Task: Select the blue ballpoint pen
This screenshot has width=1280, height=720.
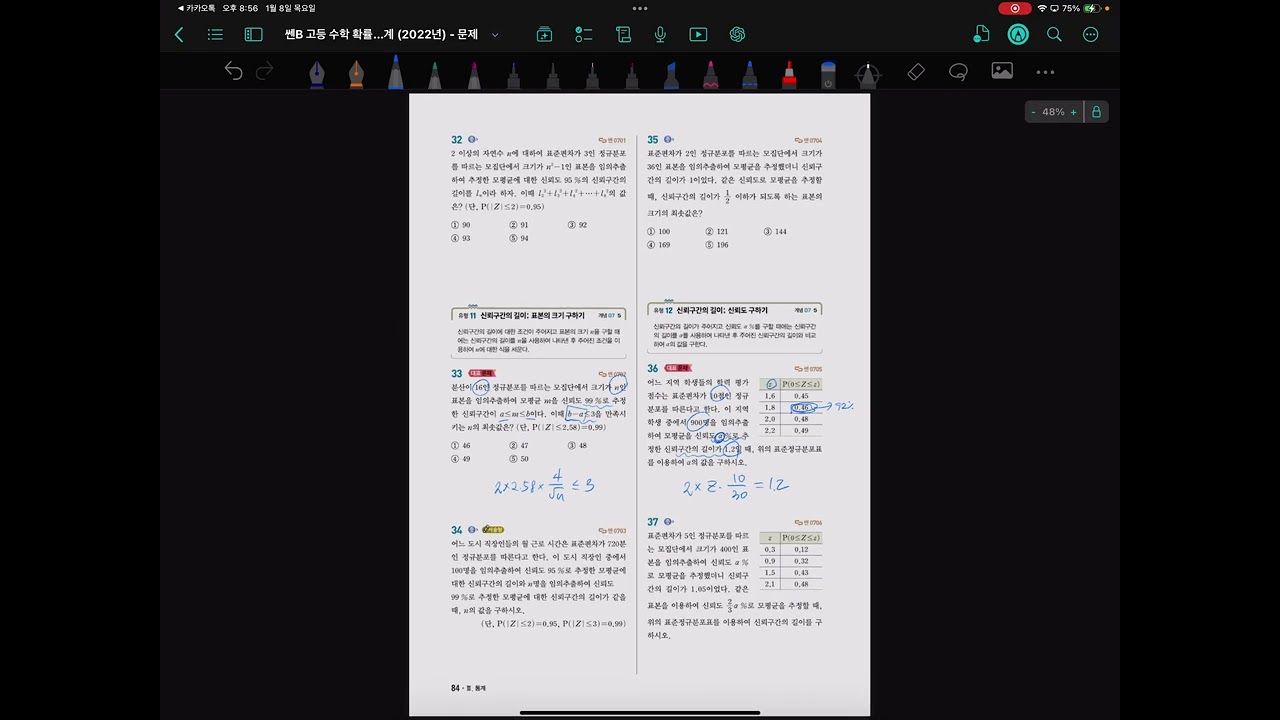Action: (395, 72)
